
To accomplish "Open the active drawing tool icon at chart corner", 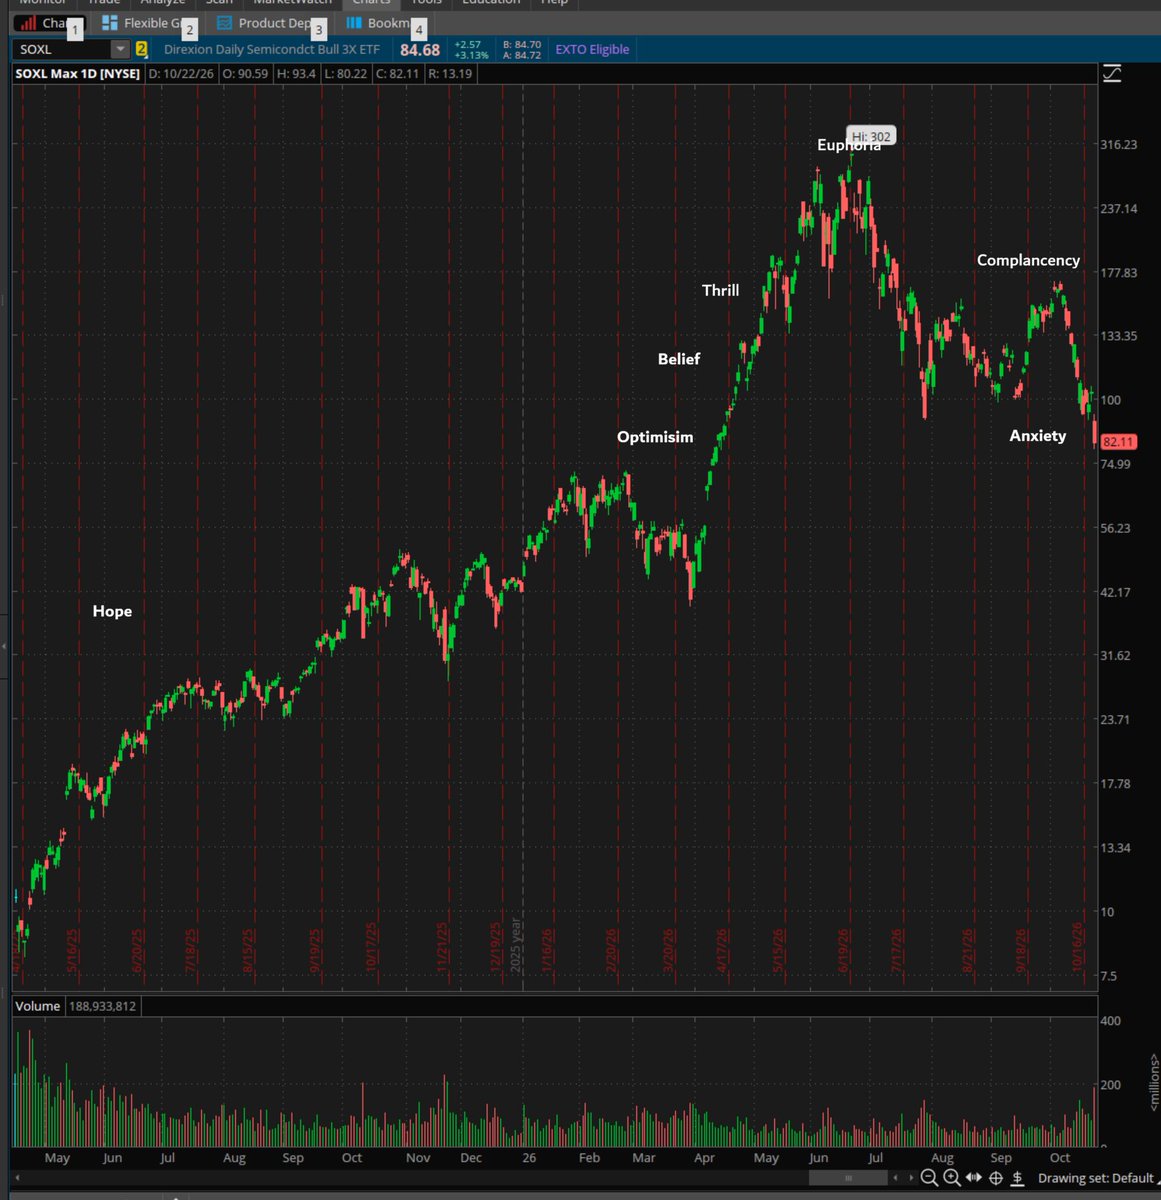I will coord(1112,74).
